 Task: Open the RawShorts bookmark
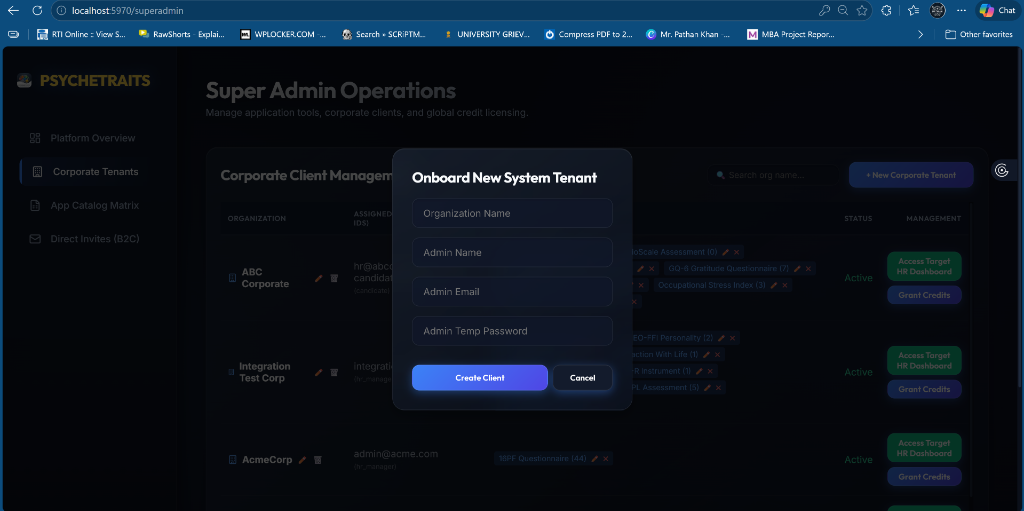182,34
